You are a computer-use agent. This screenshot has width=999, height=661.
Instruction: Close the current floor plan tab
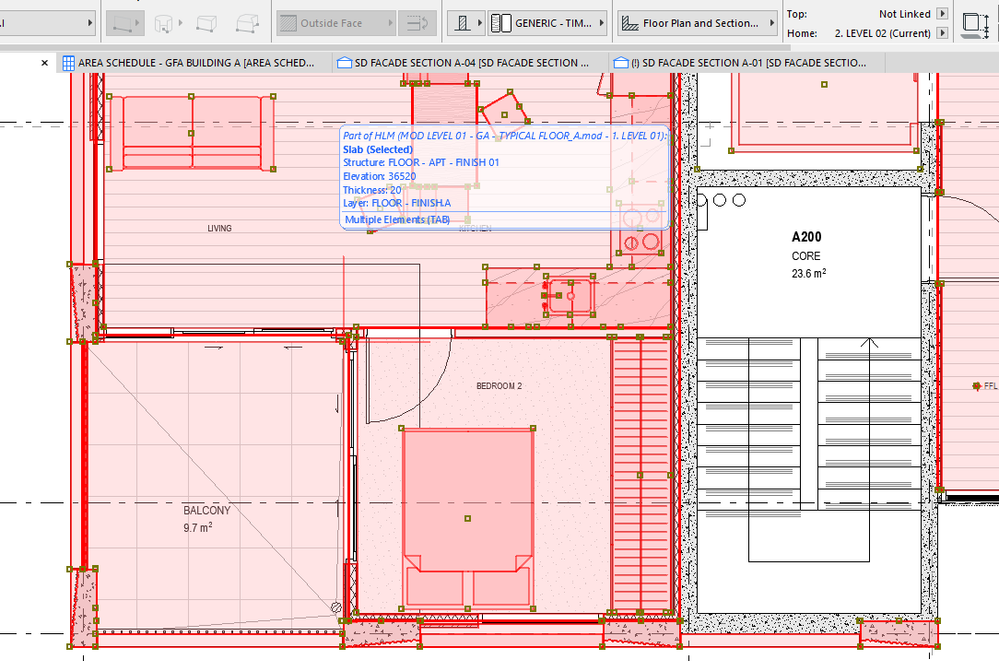click(44, 63)
